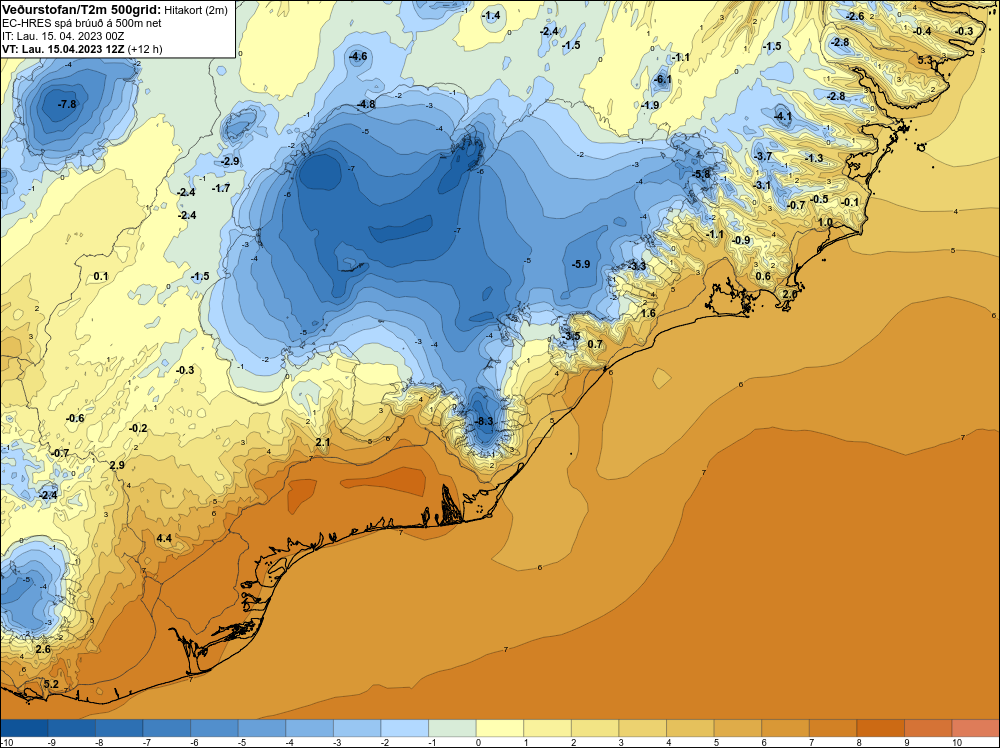This screenshot has width=1000, height=748.
Task: Click the 2.0 temperature value near coast
Action: (790, 294)
